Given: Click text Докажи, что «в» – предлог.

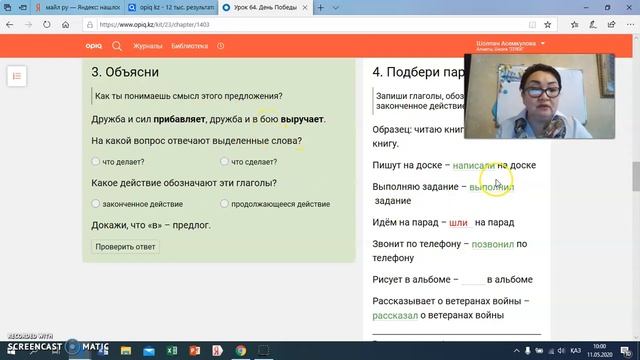Looking at the screenshot, I should 151,225.
